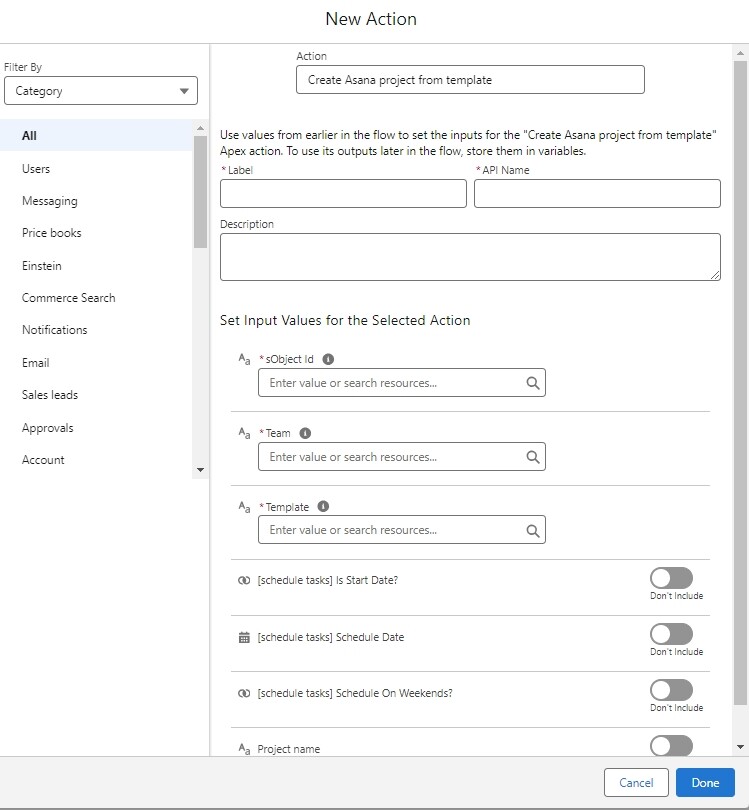Viewport: 749px width, 810px height.
Task: Click the boolean icon beside Is Start Date
Action: point(244,580)
